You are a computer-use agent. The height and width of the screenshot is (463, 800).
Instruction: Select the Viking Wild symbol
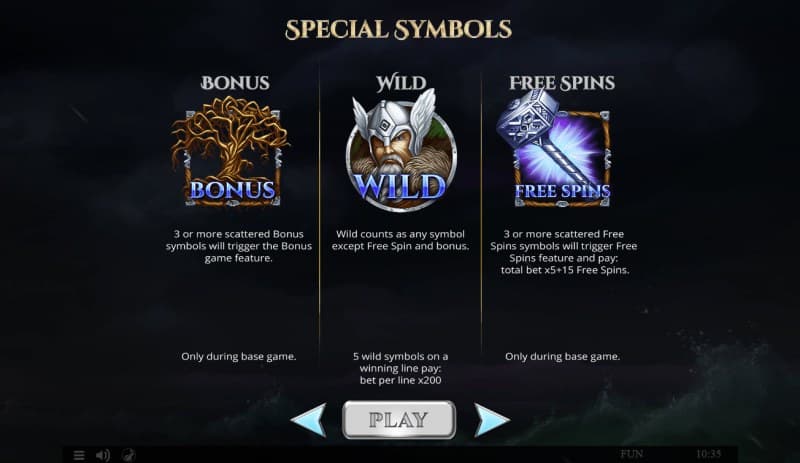[401, 151]
